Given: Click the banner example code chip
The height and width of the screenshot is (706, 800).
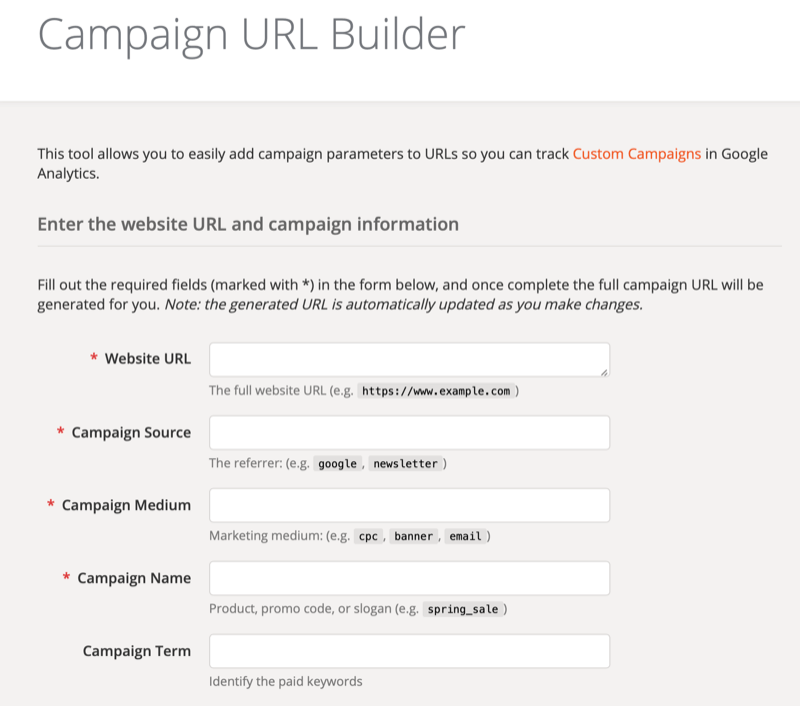Looking at the screenshot, I should point(413,536).
